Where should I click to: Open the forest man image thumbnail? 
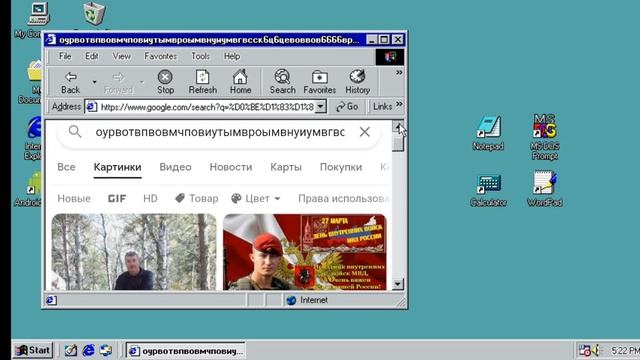(x=134, y=252)
